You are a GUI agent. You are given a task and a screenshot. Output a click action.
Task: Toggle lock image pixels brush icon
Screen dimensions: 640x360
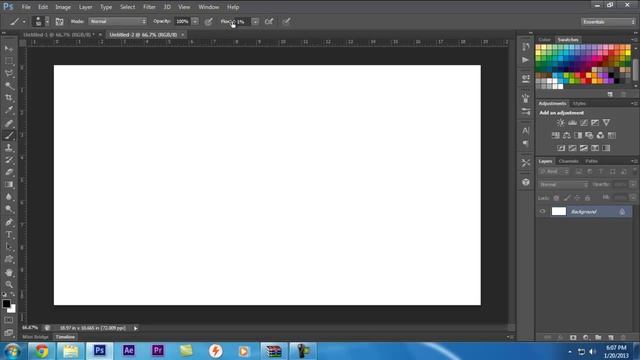[x=567, y=198]
